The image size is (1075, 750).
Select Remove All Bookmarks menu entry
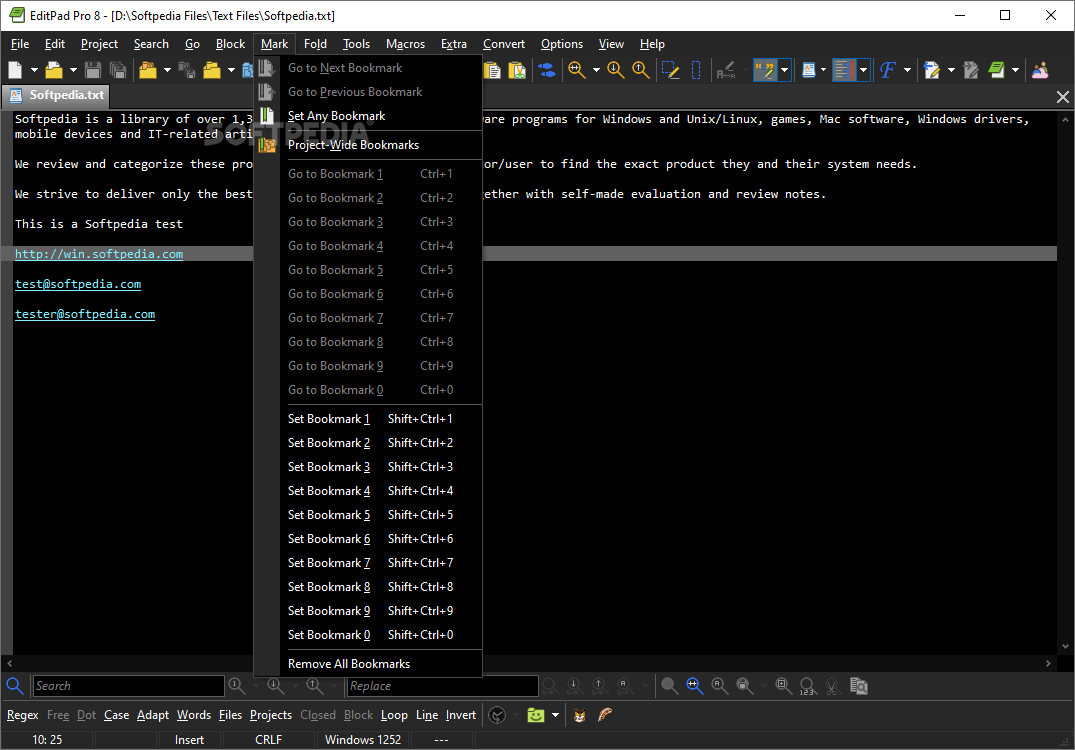point(368,664)
